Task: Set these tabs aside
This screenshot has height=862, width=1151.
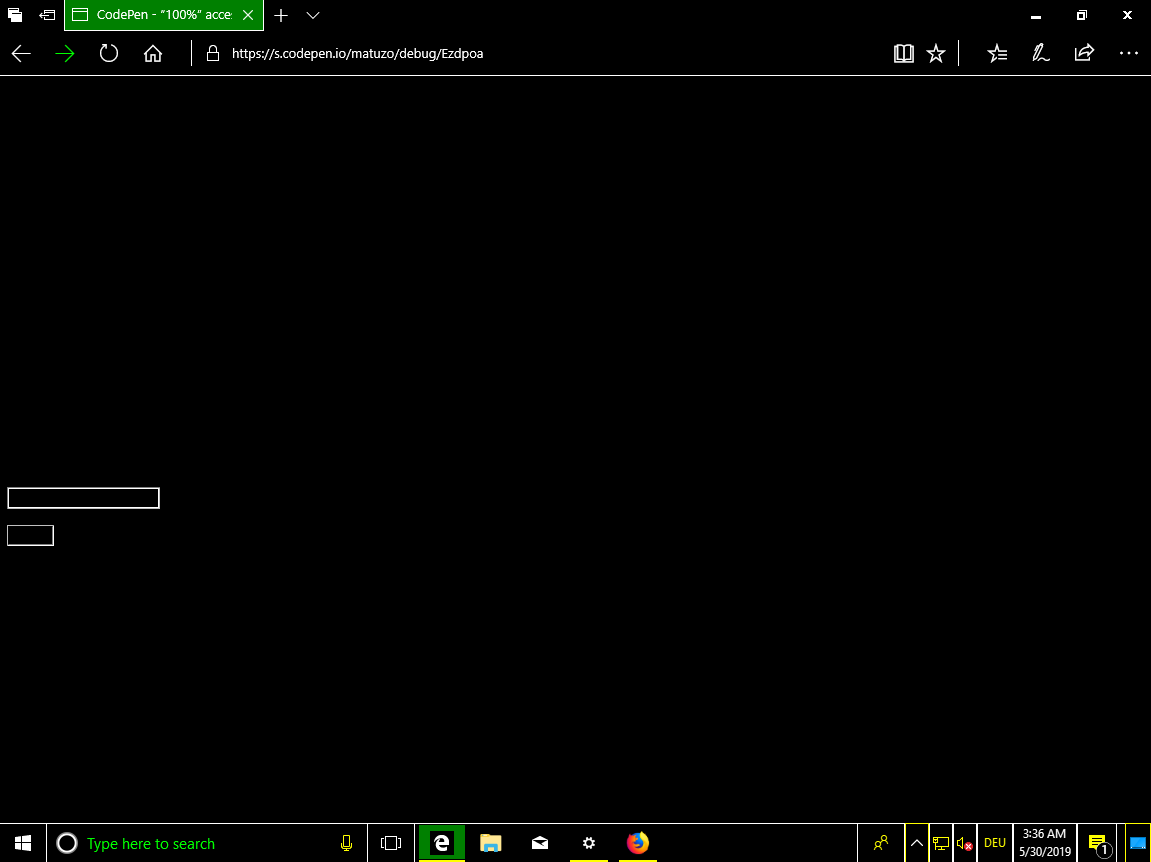Action: (47, 15)
